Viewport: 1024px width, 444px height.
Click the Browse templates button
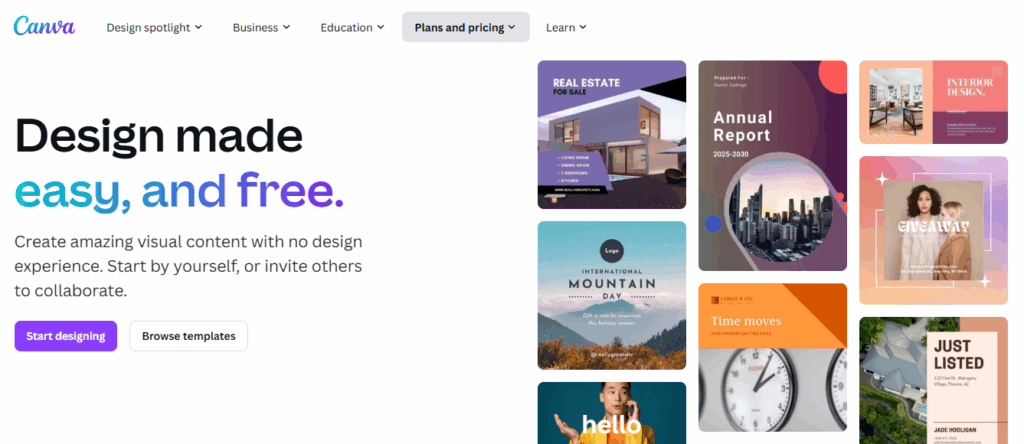click(188, 336)
